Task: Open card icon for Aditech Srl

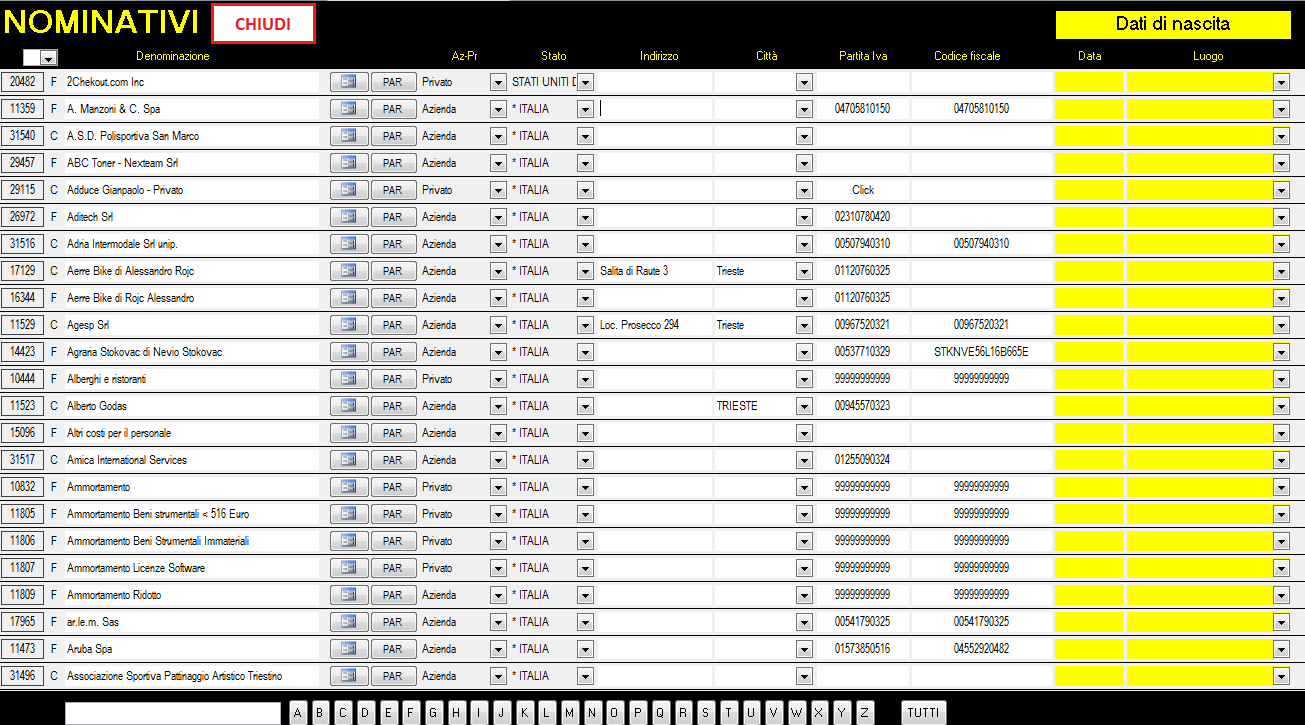Action: point(349,217)
